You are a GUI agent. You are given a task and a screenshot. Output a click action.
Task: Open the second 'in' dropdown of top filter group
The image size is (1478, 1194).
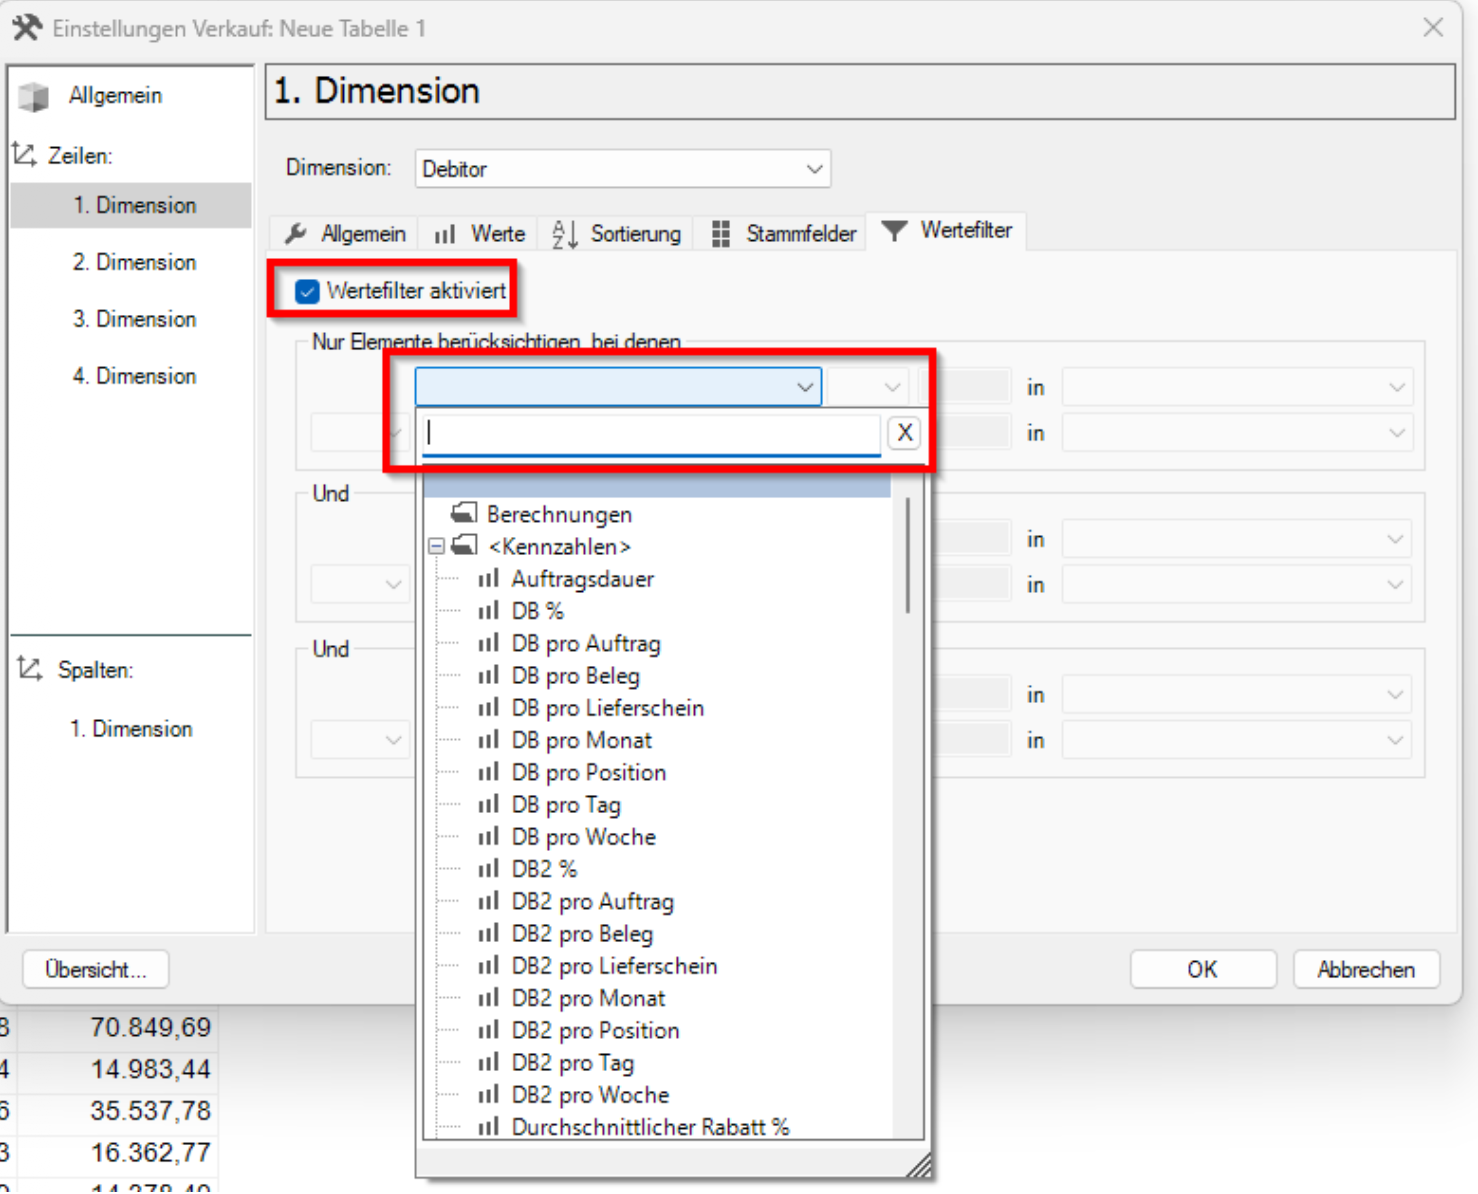click(x=1237, y=433)
